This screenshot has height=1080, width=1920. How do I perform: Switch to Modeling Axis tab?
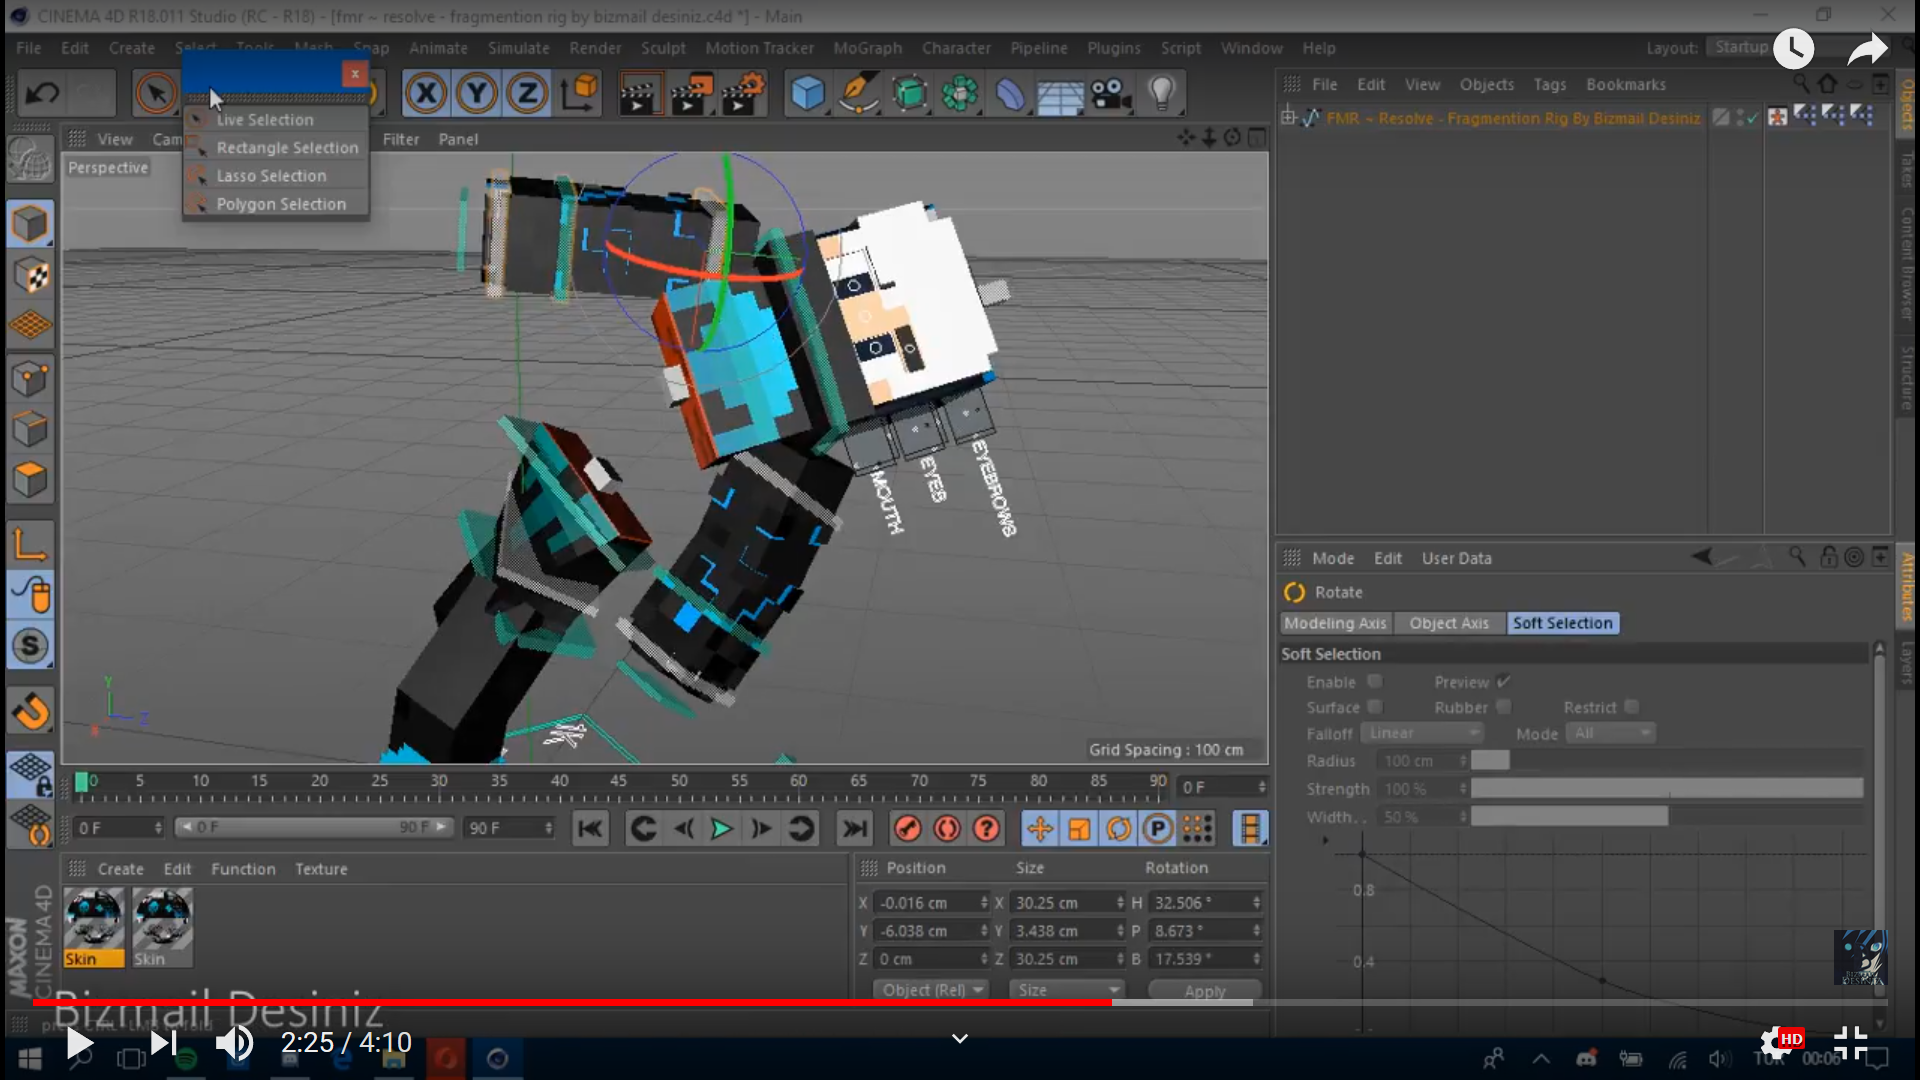tap(1335, 622)
